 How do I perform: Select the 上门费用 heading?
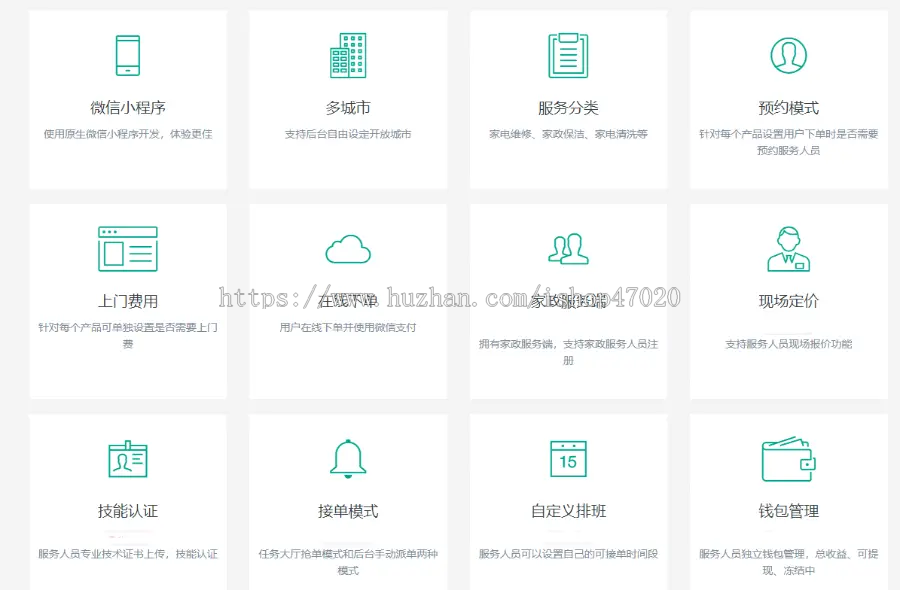click(127, 301)
